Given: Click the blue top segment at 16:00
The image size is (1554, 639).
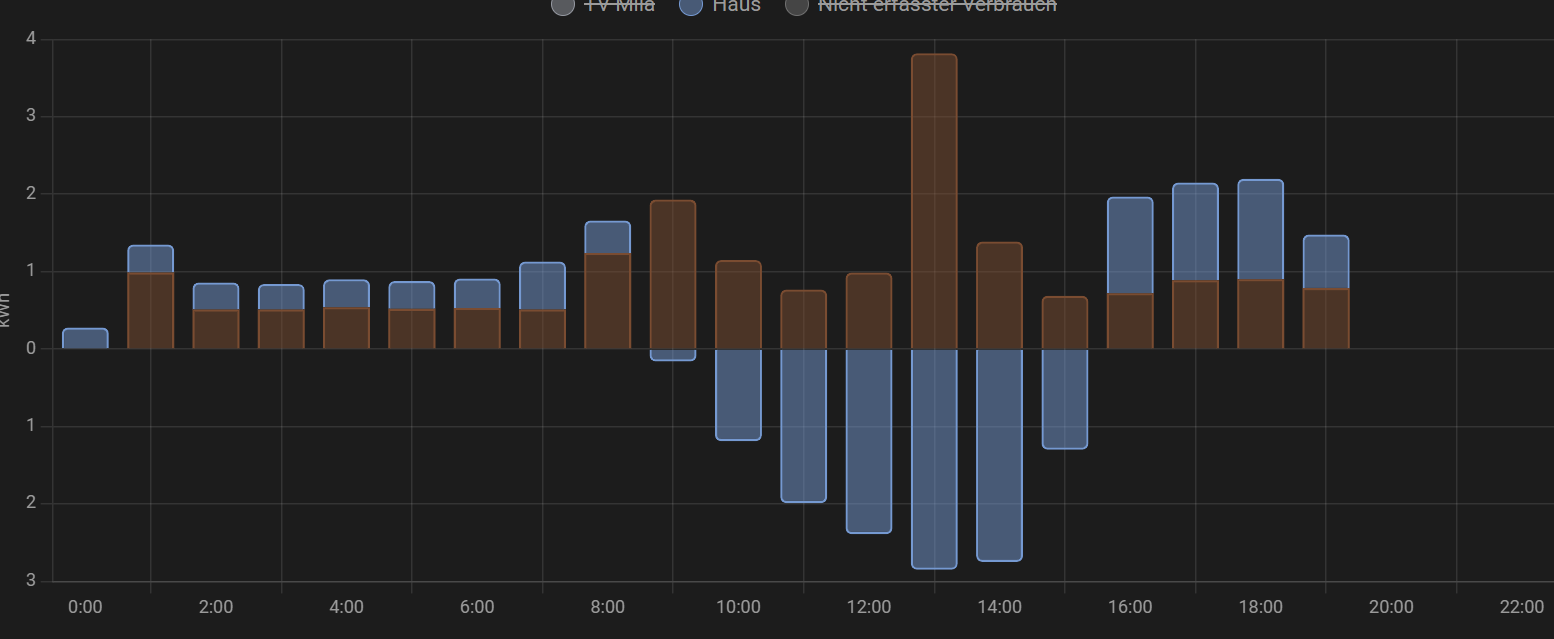Looking at the screenshot, I should [1130, 246].
